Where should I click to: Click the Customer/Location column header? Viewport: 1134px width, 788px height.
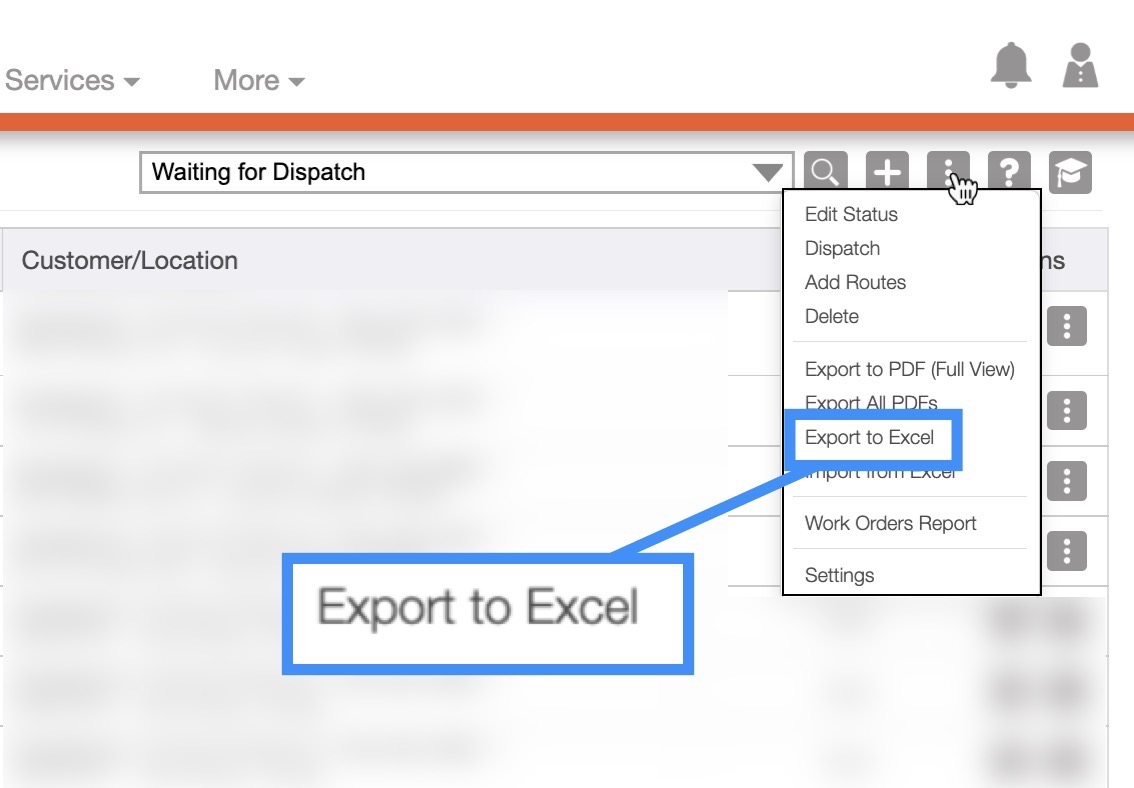point(130,260)
